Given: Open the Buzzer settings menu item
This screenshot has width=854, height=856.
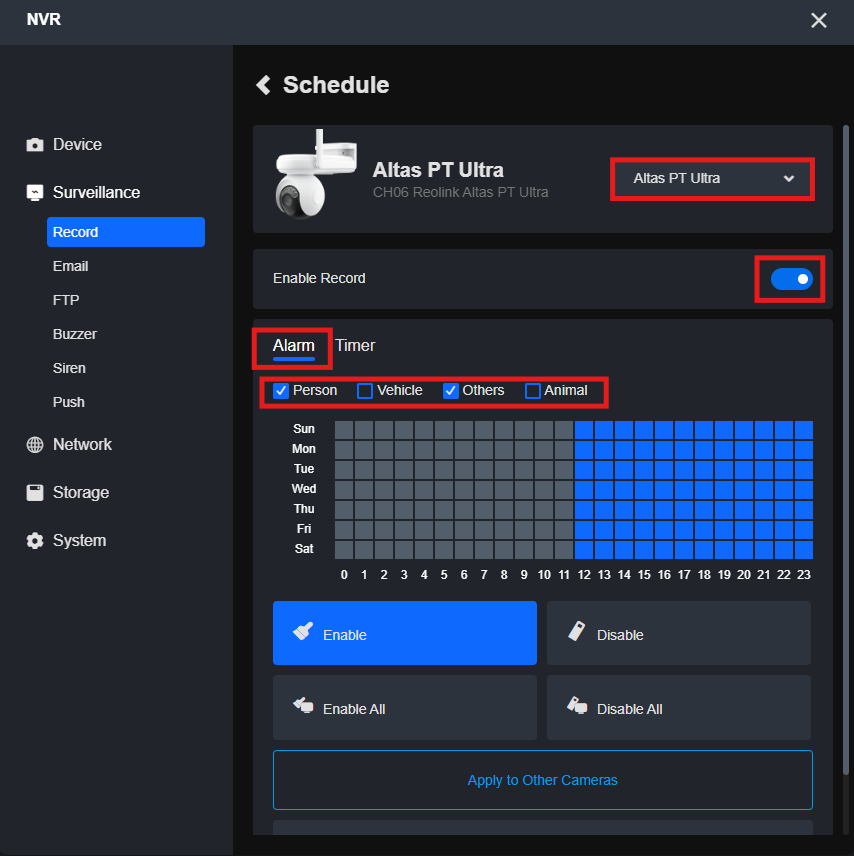Looking at the screenshot, I should tap(75, 334).
